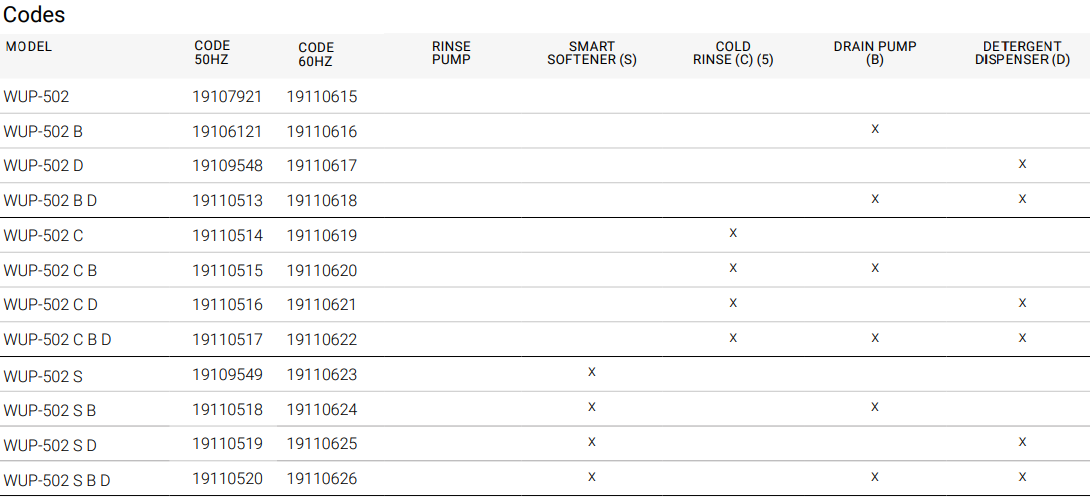Click the COLD RINSE (C) header
This screenshot has width=1090, height=502.
pyautogui.click(x=733, y=53)
